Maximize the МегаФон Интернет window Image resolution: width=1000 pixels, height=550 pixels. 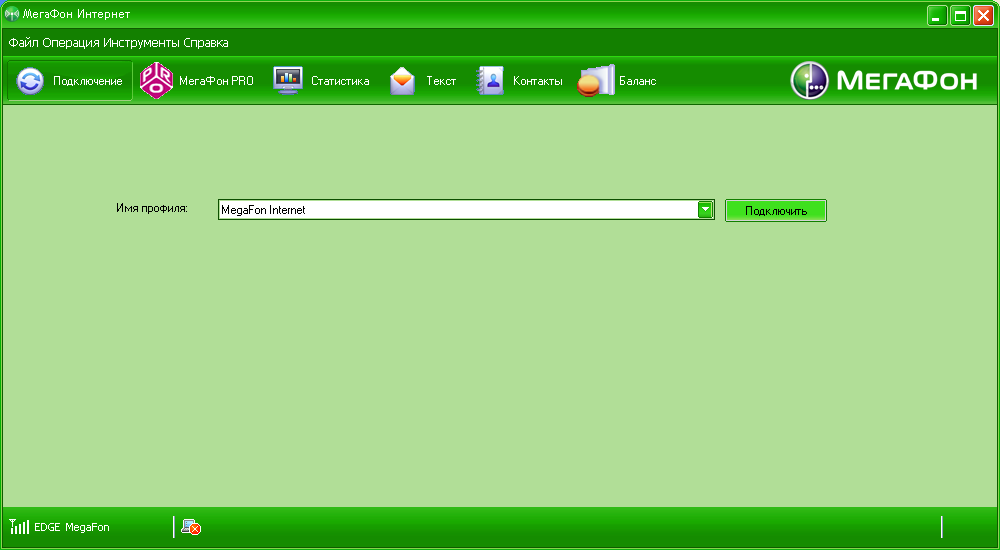coord(960,15)
